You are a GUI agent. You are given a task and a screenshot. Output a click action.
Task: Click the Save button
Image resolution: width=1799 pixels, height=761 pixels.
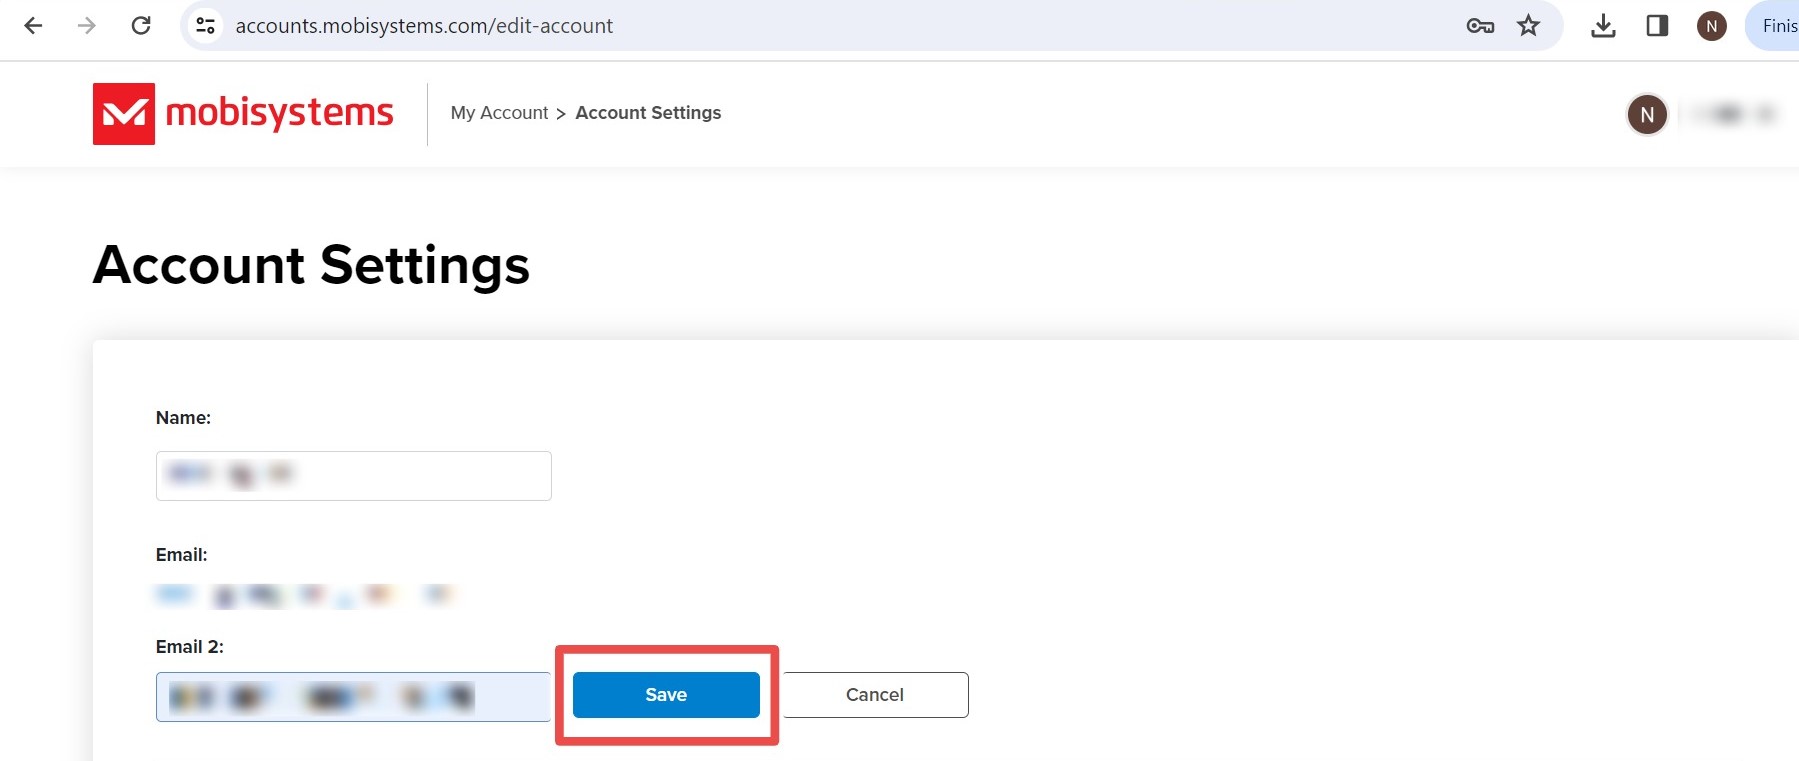(x=666, y=695)
